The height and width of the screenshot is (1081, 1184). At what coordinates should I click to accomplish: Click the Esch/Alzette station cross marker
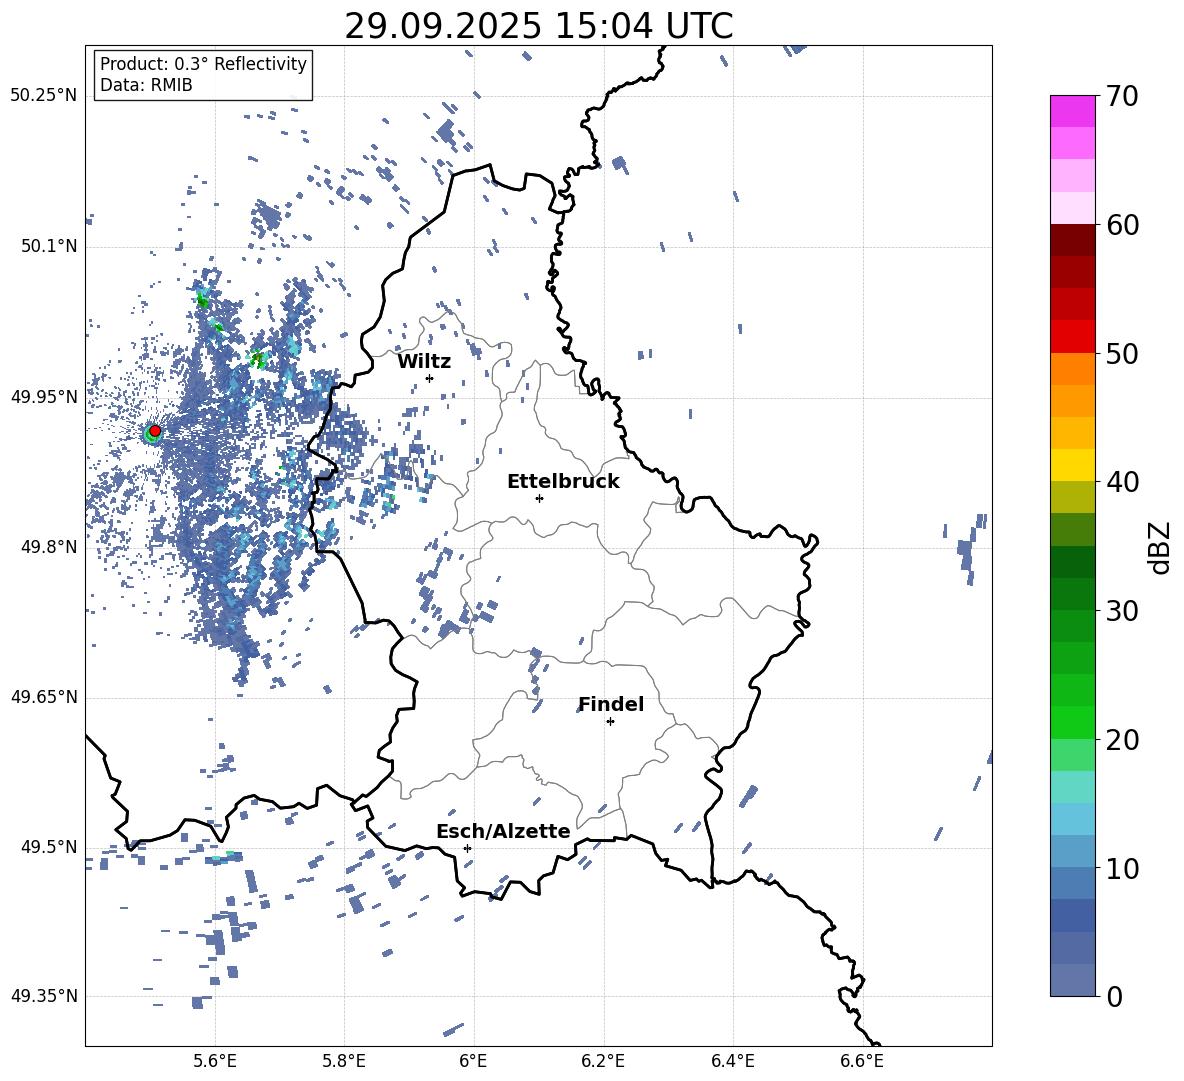[x=467, y=848]
